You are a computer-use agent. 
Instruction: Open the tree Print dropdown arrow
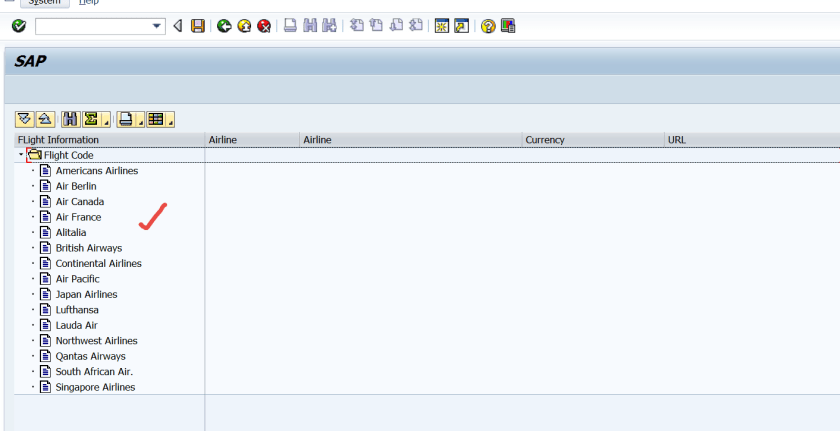coord(140,119)
